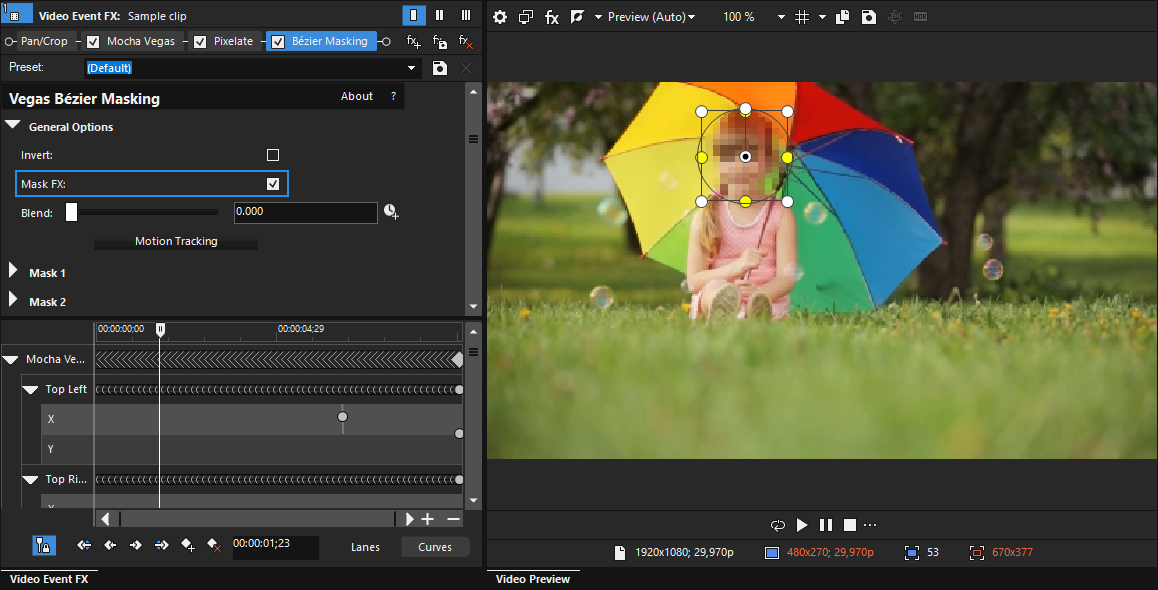Open the Preset dropdown arrow

(411, 68)
